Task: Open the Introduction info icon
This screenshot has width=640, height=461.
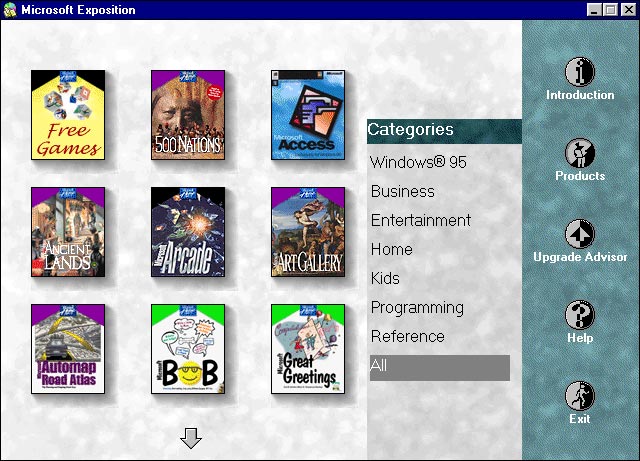Action: click(580, 72)
